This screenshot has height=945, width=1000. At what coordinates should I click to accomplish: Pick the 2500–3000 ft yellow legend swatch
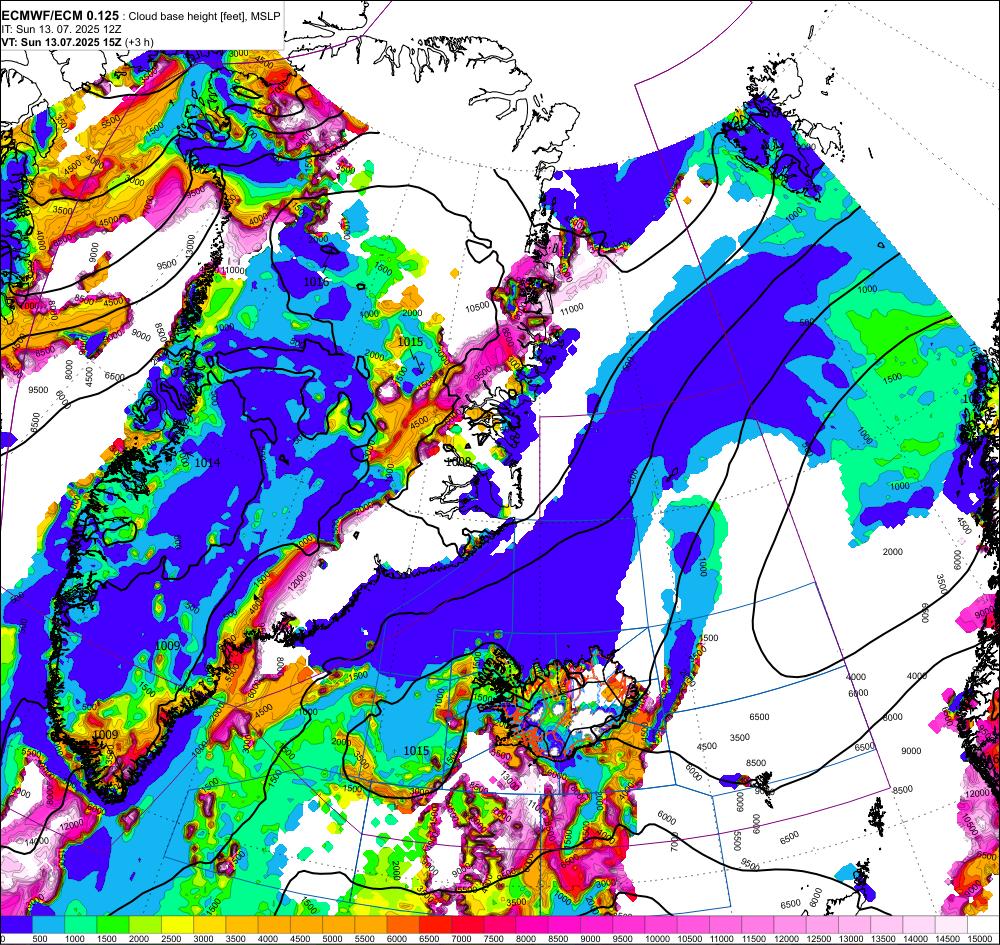pos(178,924)
